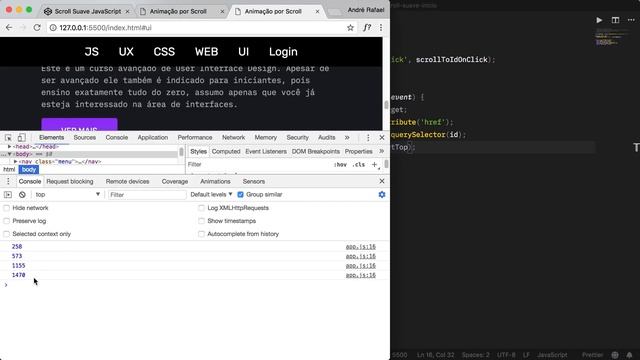Show more Styles pane tabs chevron

coord(381,151)
